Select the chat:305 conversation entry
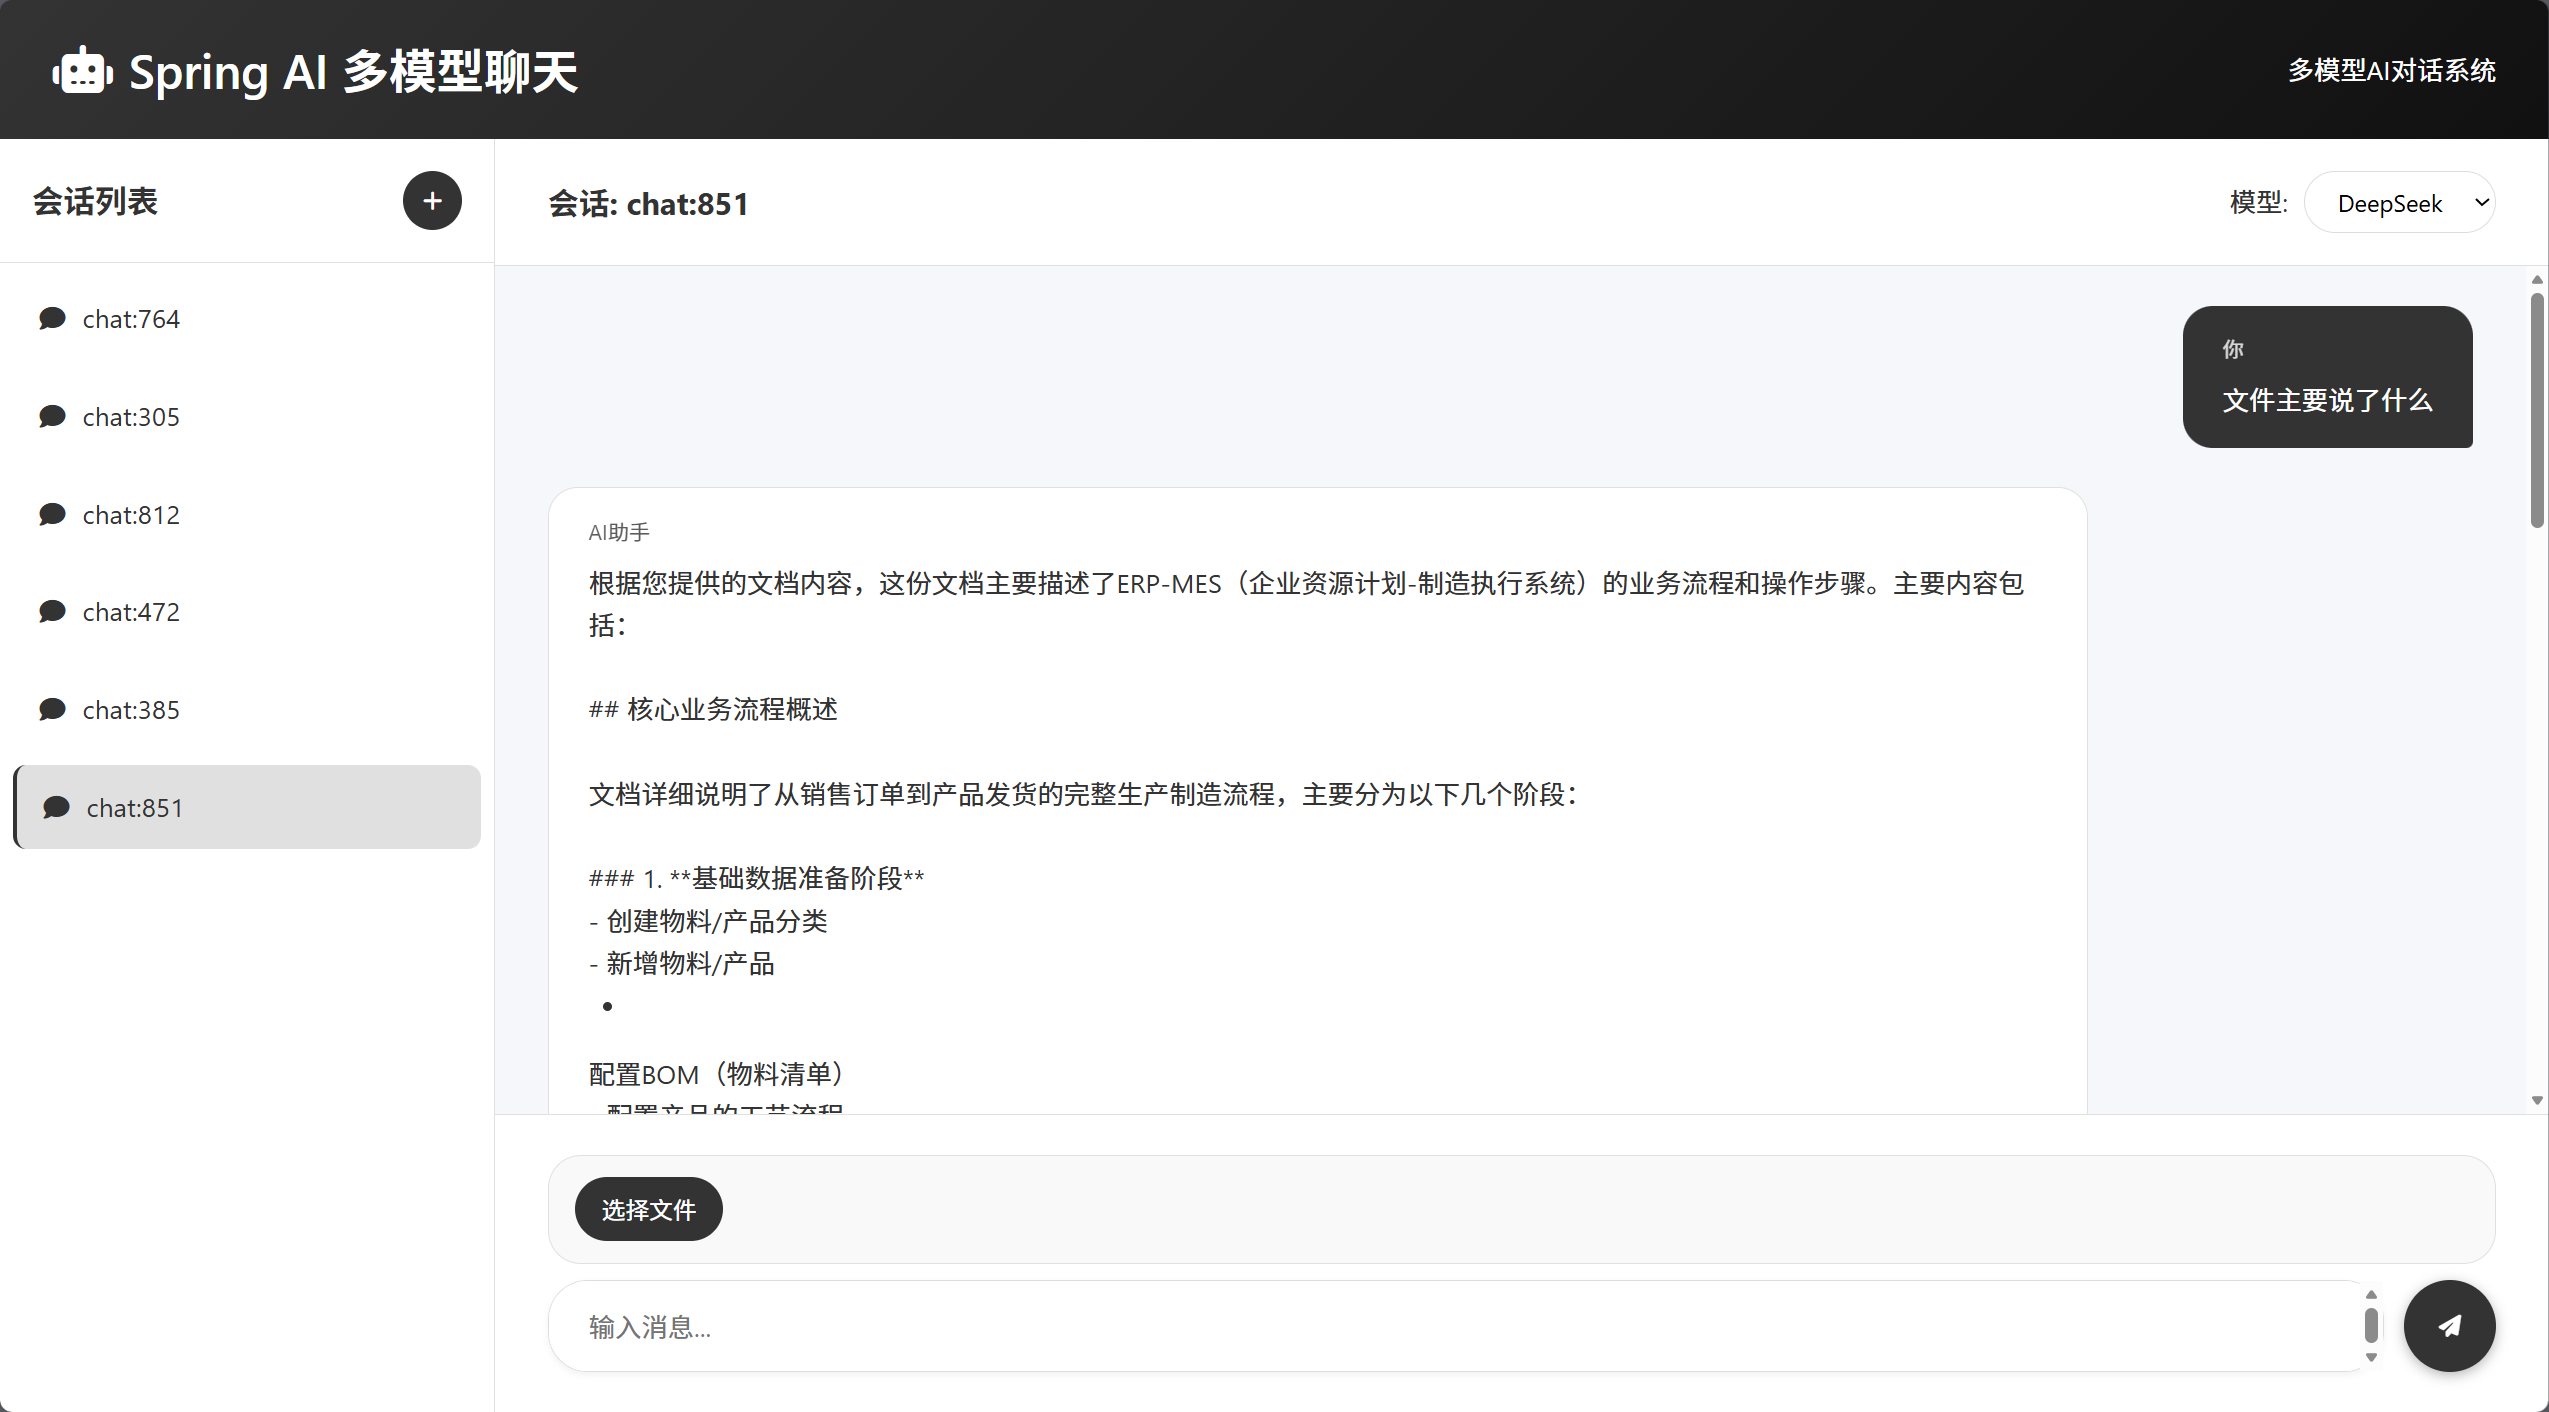2549x1412 pixels. [130, 416]
